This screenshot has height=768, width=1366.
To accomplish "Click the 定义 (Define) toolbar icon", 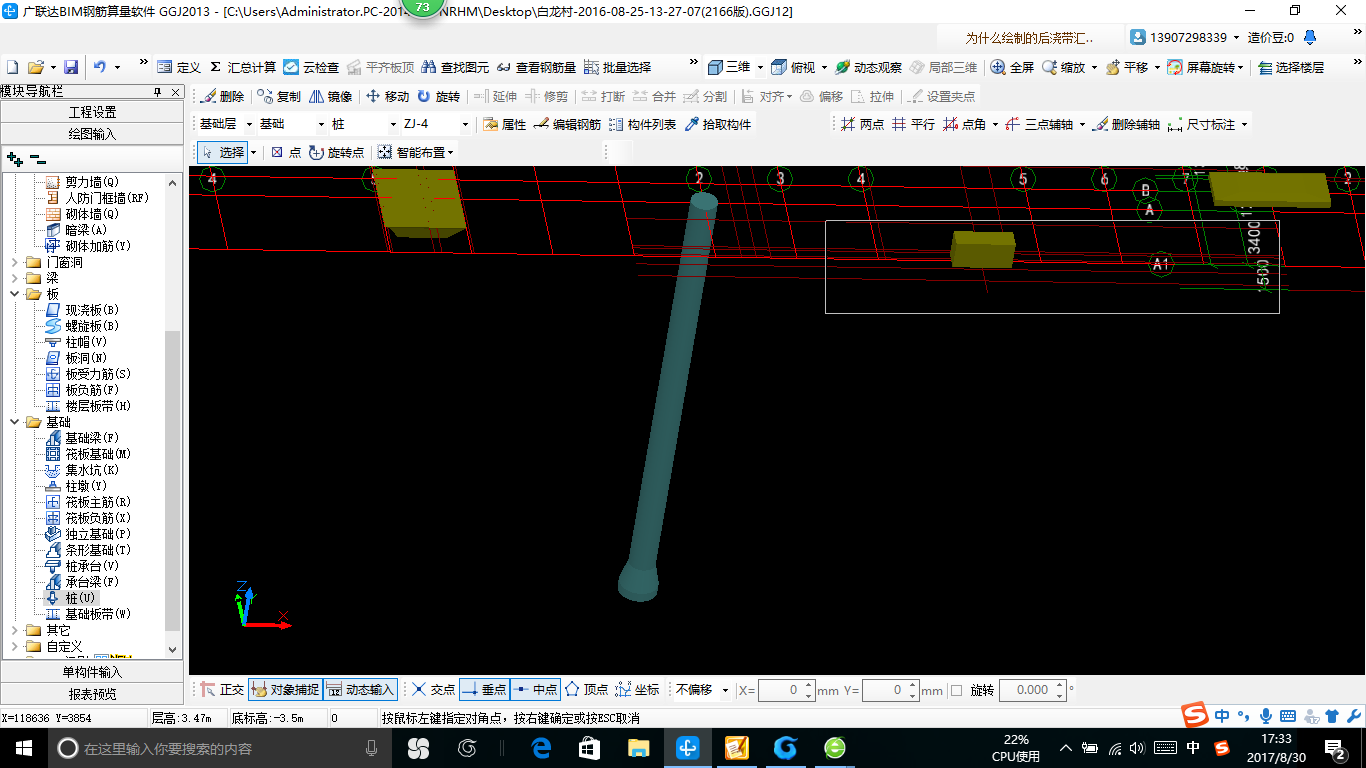I will 179,67.
